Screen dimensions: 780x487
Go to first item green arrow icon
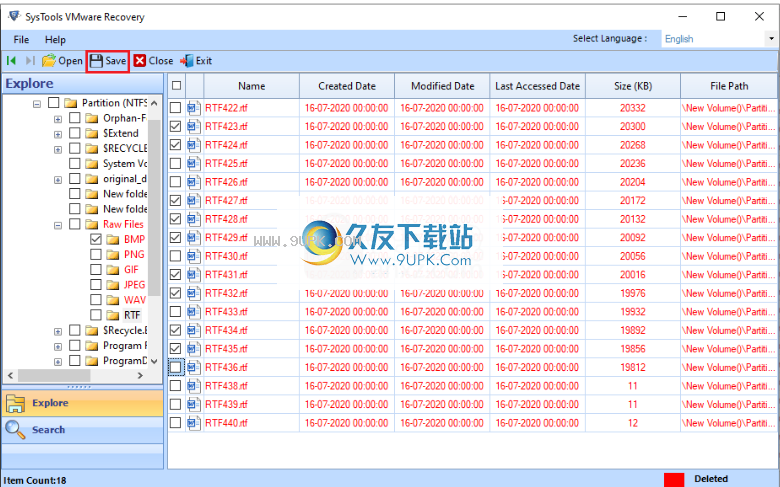coord(11,61)
